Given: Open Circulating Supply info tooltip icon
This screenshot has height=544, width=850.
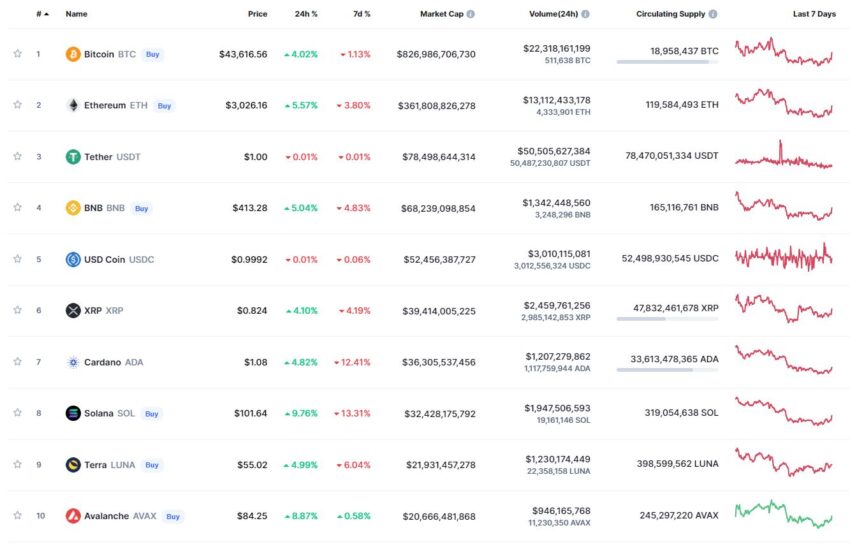Looking at the screenshot, I should (x=713, y=14).
